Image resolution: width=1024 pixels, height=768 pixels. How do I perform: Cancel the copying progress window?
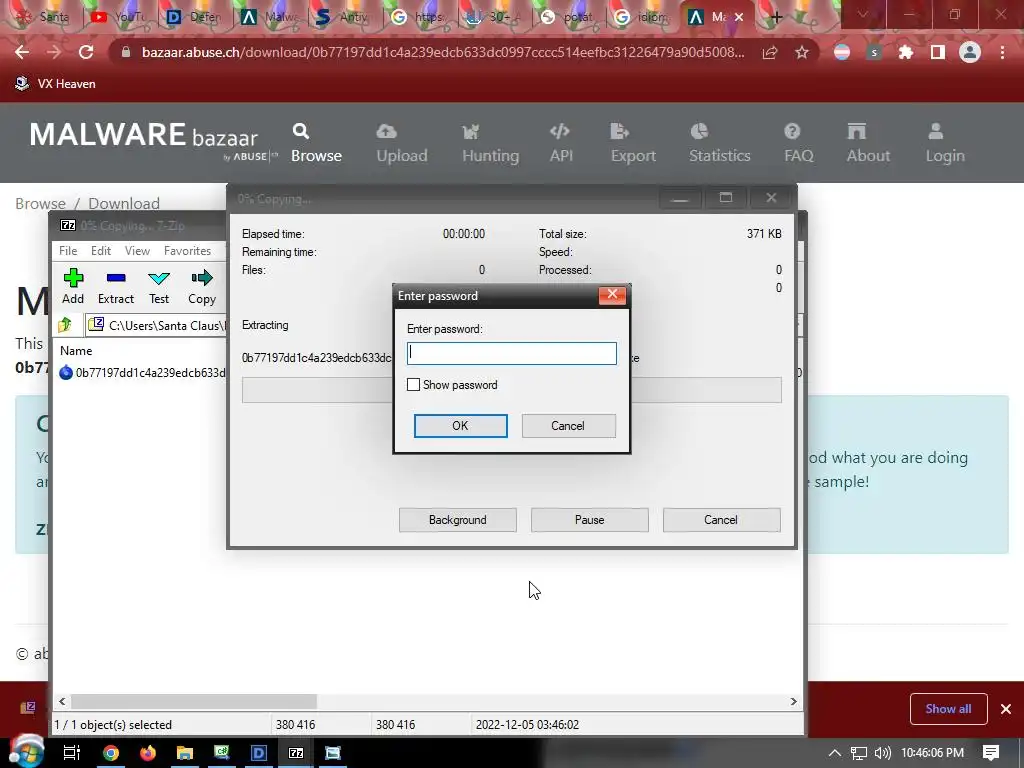[721, 520]
